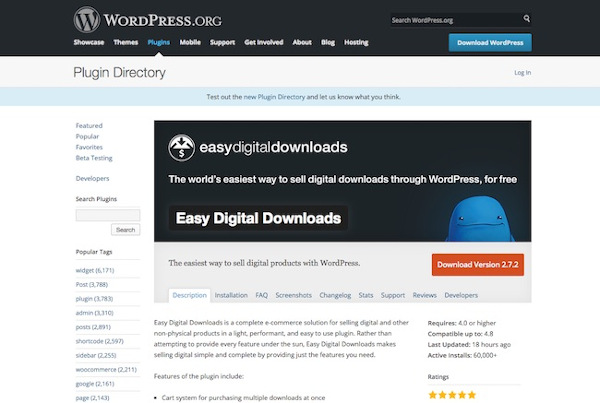The height and width of the screenshot is (403, 600).
Task: Click the search magnifier icon in header
Action: tap(527, 18)
